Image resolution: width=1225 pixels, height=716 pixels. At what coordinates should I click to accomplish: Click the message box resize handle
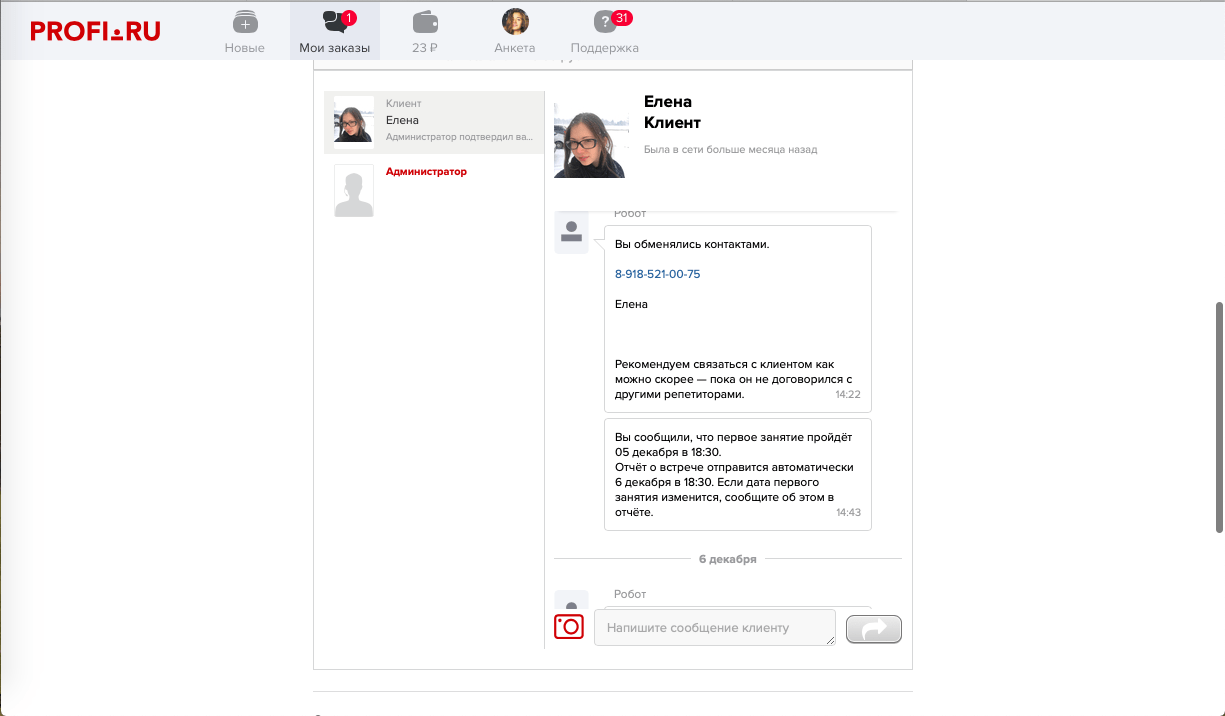(x=830, y=640)
